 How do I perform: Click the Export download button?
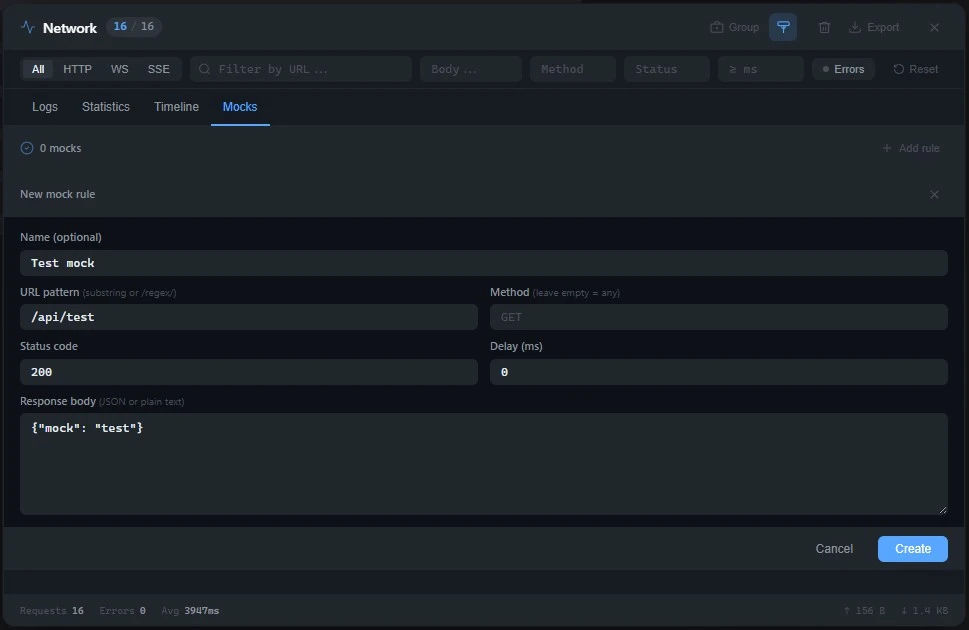(x=874, y=27)
